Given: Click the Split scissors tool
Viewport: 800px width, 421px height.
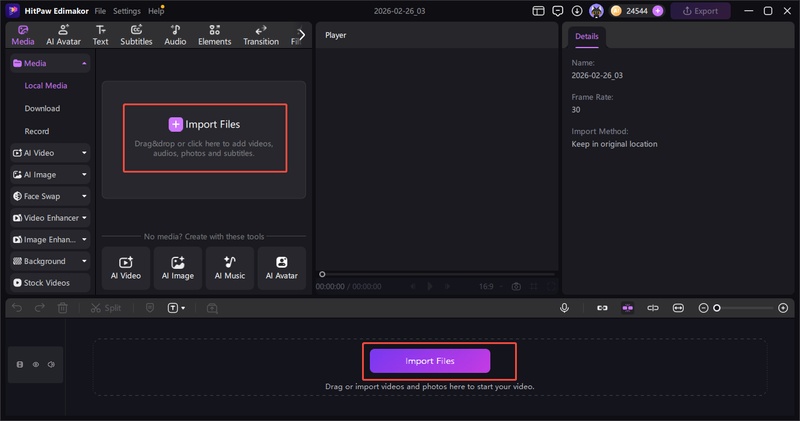Looking at the screenshot, I should (106, 308).
